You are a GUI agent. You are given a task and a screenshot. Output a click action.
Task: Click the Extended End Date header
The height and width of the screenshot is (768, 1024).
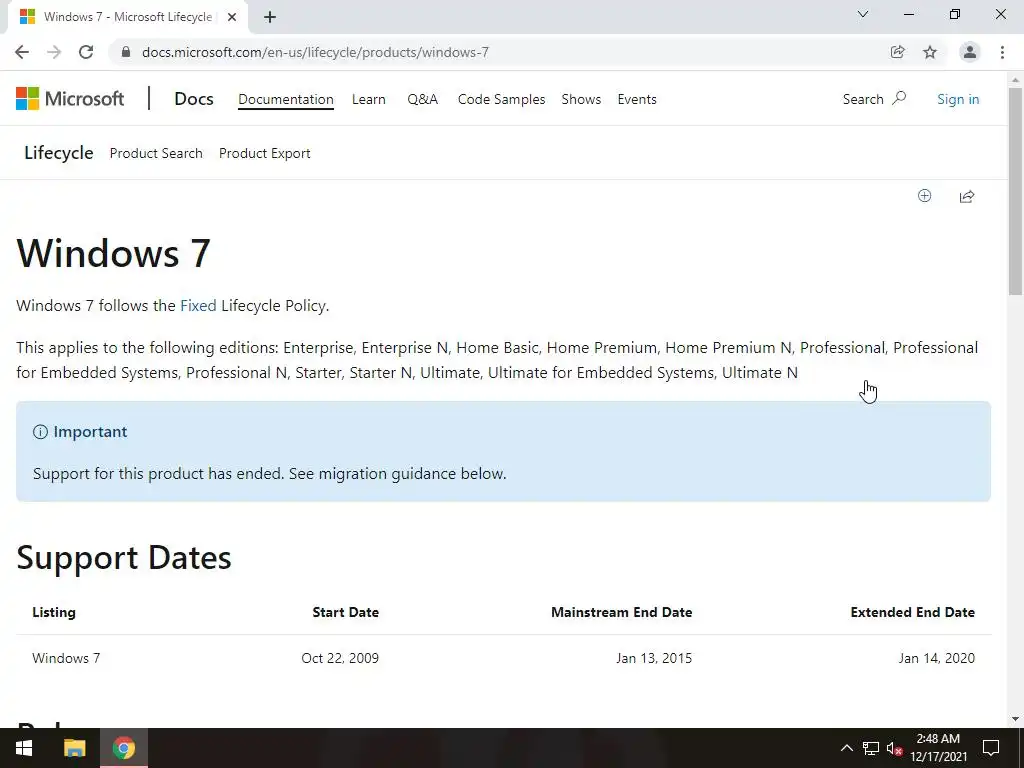(x=912, y=612)
